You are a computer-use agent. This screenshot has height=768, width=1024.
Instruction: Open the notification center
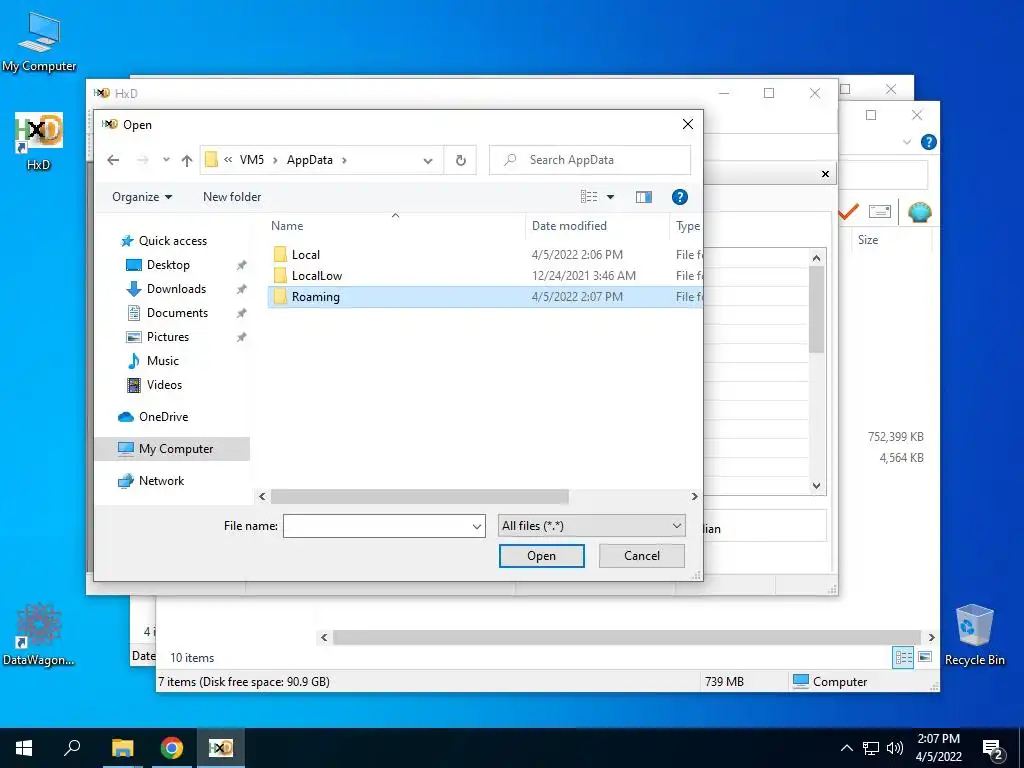click(x=993, y=749)
